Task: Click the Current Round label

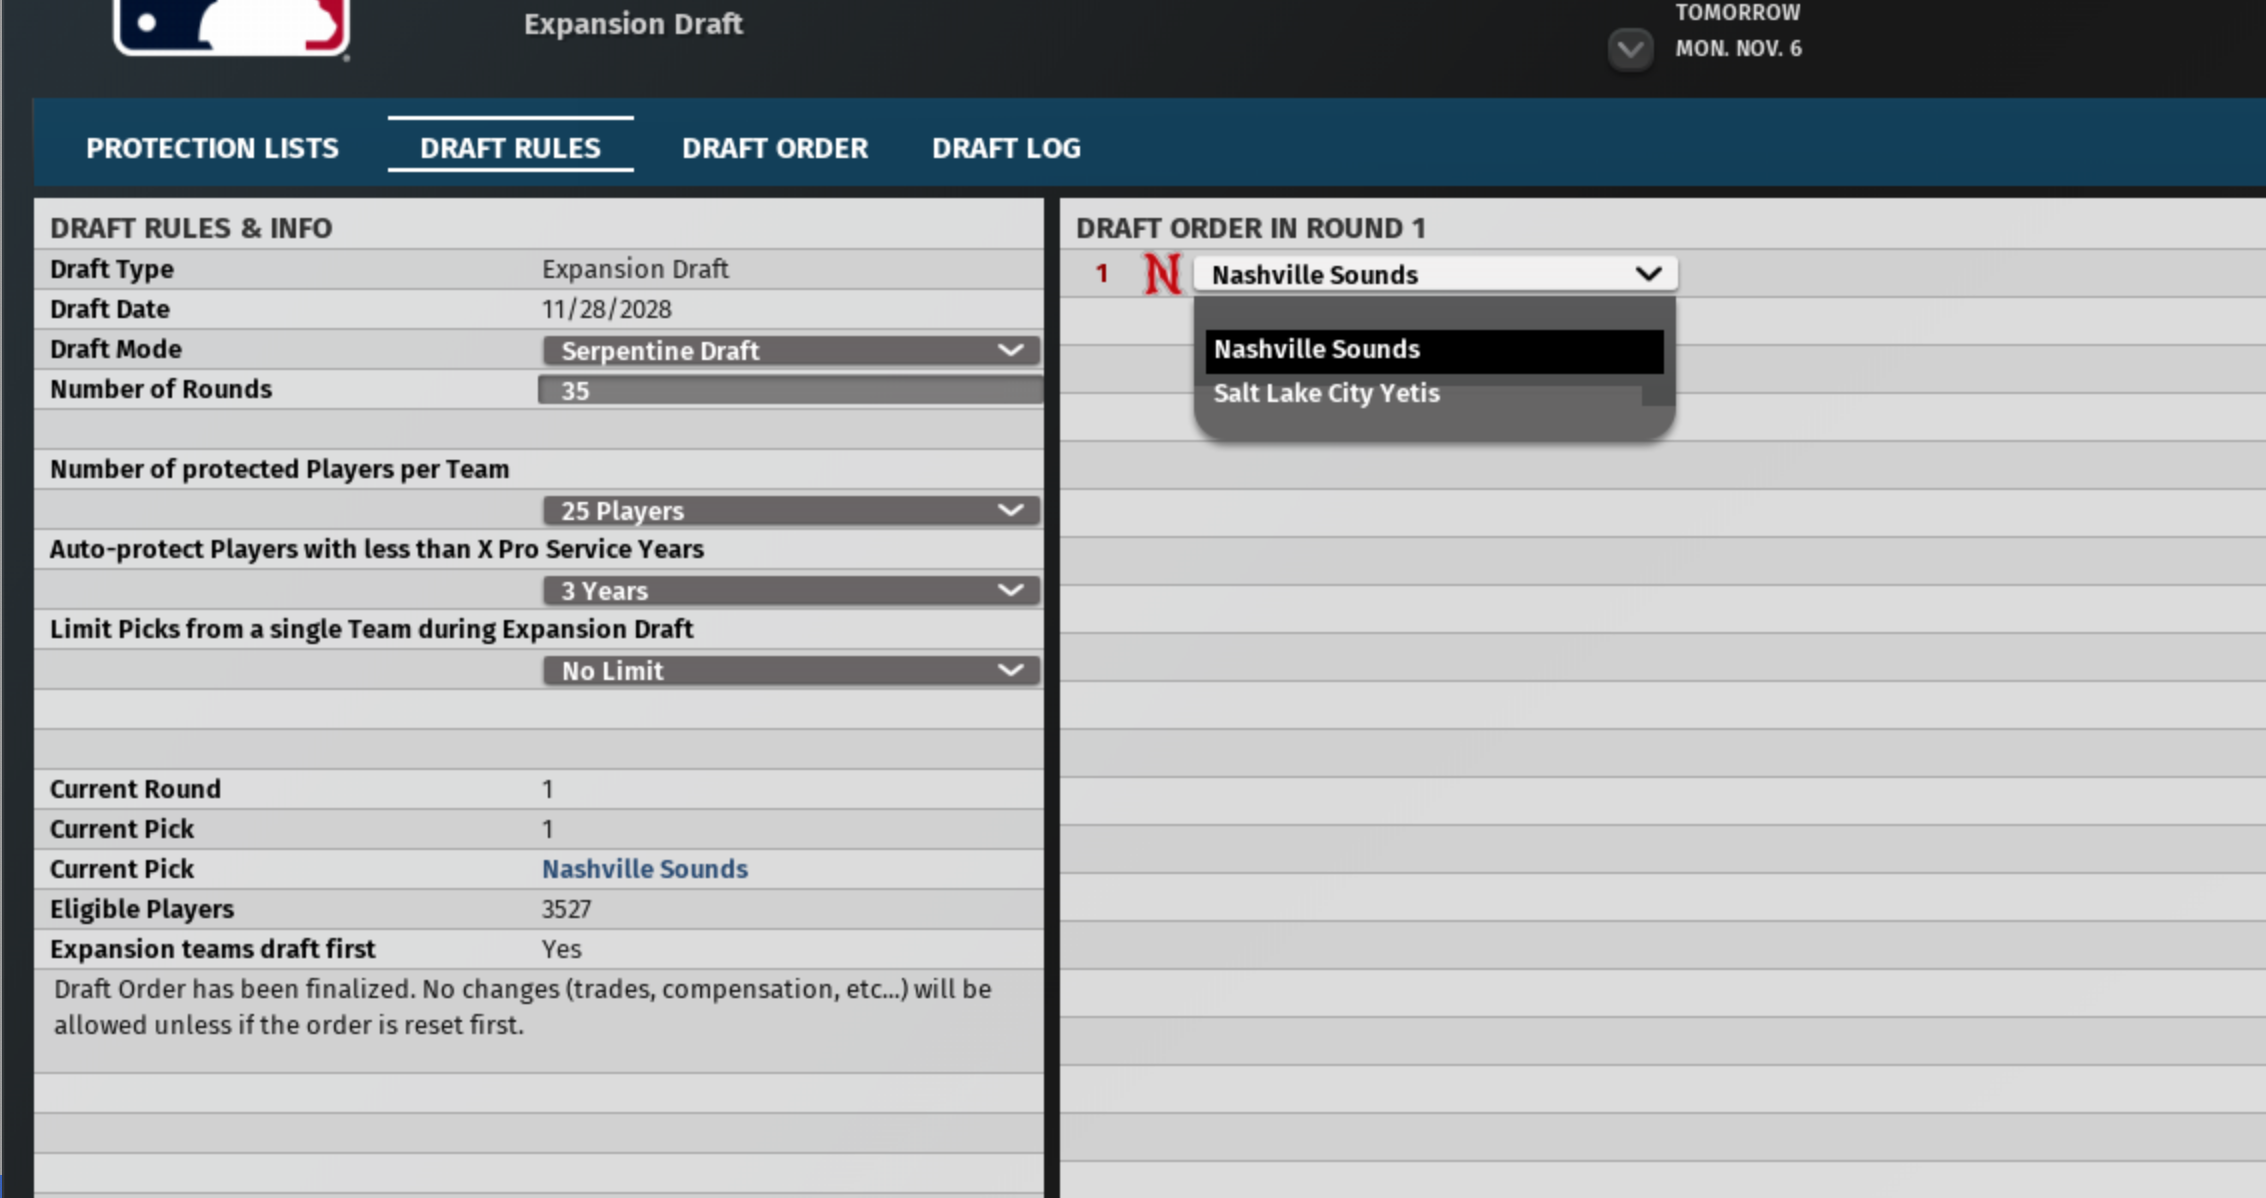Action: pos(135,789)
